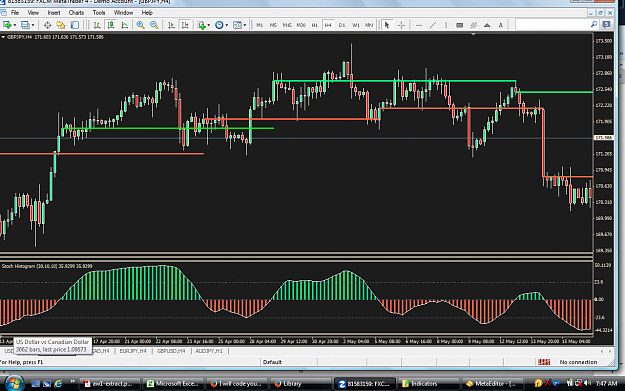The height and width of the screenshot is (391, 625).
Task: Toggle the Market Watch crosshair-shaped icon
Action: (x=47, y=25)
